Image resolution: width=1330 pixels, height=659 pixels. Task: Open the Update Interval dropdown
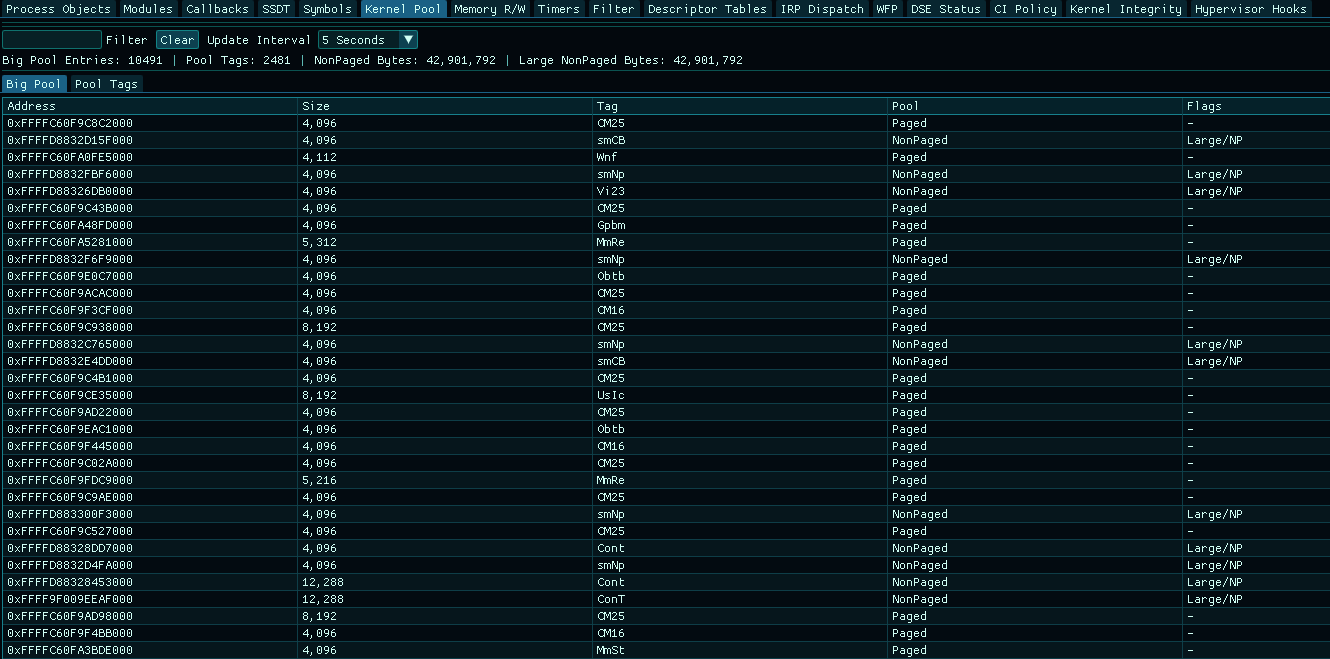tap(368, 40)
